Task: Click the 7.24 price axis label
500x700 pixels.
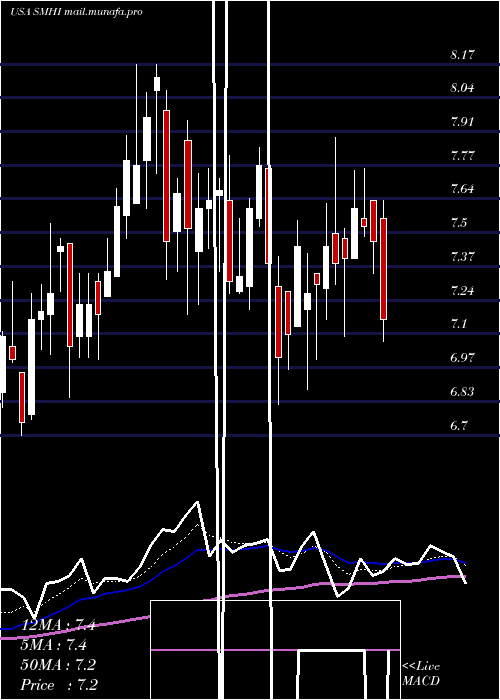Action: [462, 291]
